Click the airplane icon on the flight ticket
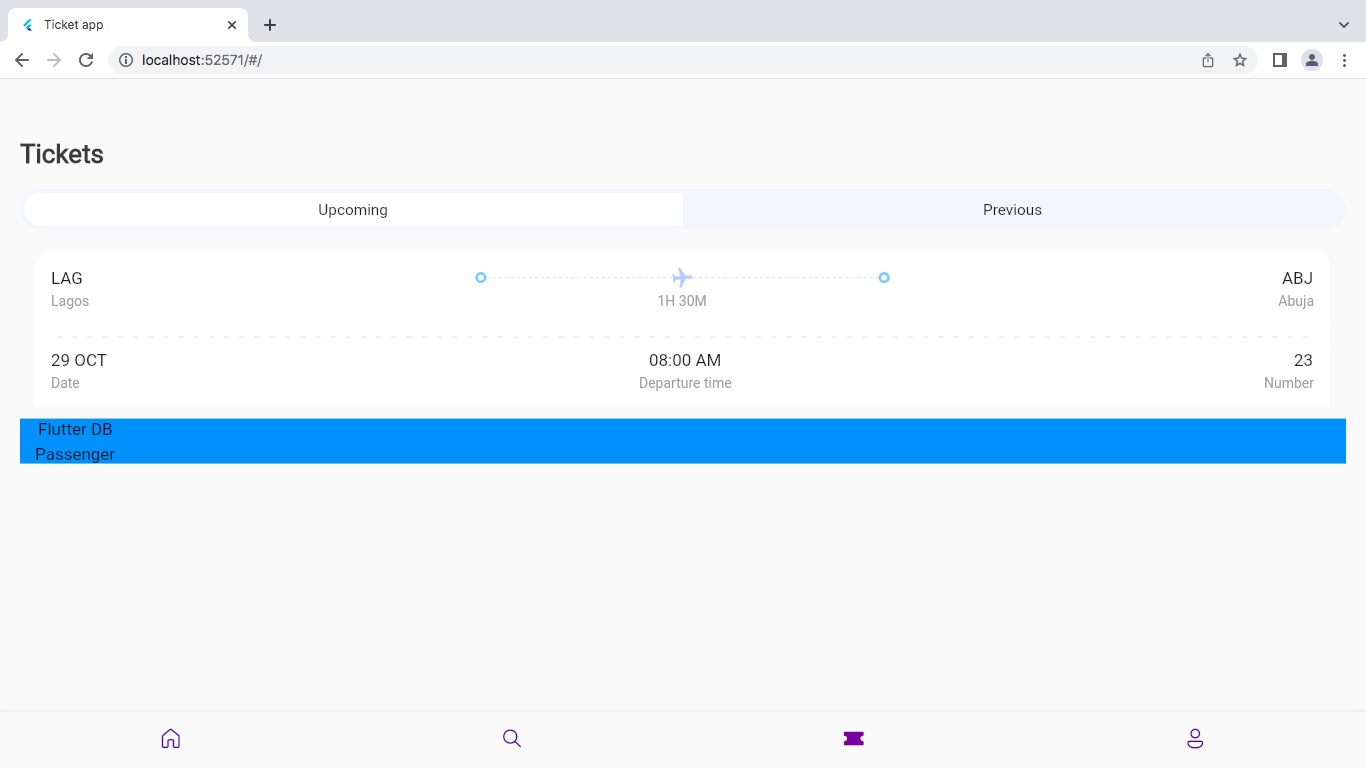Screen dimensions: 1366x768 (x=682, y=277)
